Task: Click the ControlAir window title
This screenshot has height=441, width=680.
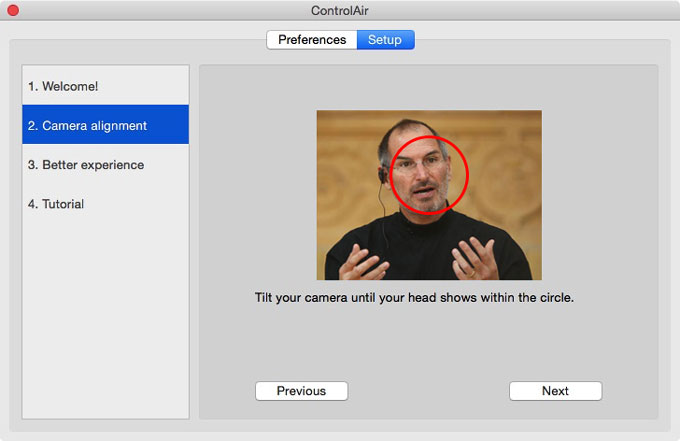Action: pos(340,10)
